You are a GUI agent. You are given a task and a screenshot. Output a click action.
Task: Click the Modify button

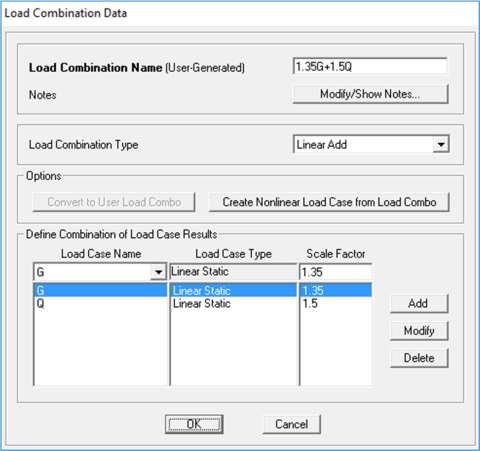[x=419, y=331]
